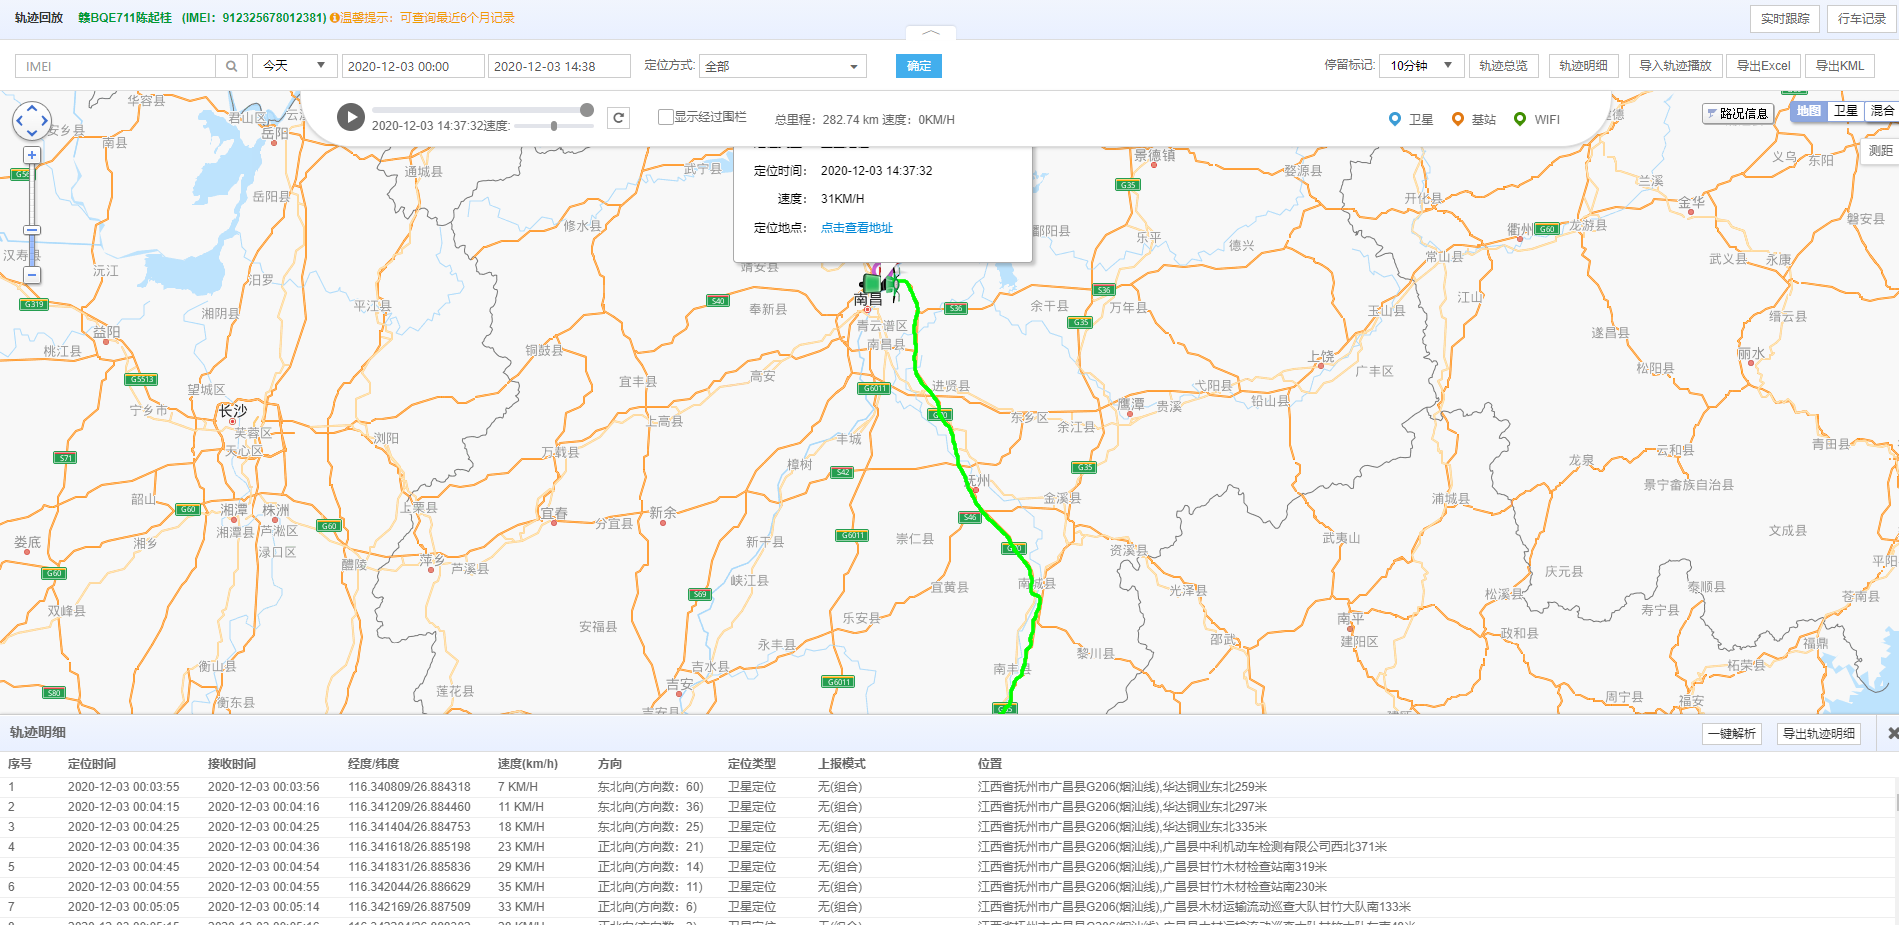Switch map to 卫星 view
The height and width of the screenshot is (925, 1899).
click(1846, 111)
